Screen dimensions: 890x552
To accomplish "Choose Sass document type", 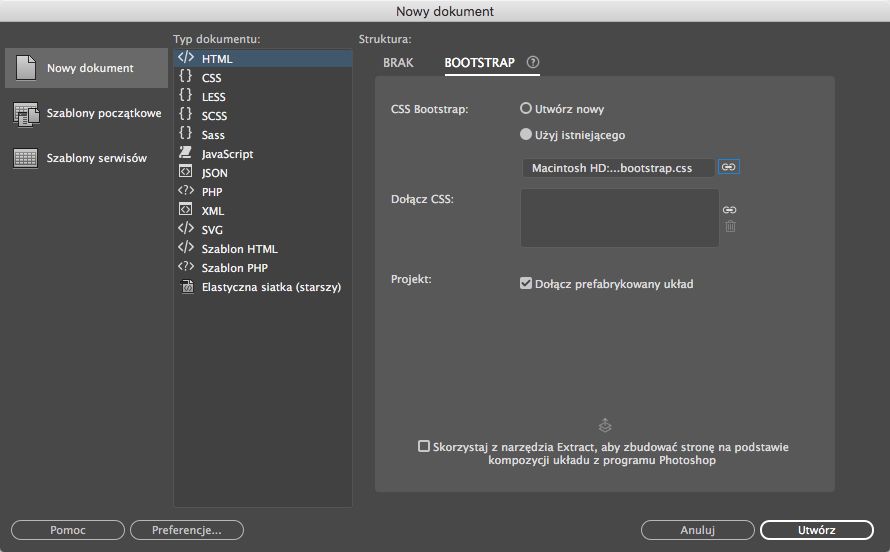I will coord(263,134).
